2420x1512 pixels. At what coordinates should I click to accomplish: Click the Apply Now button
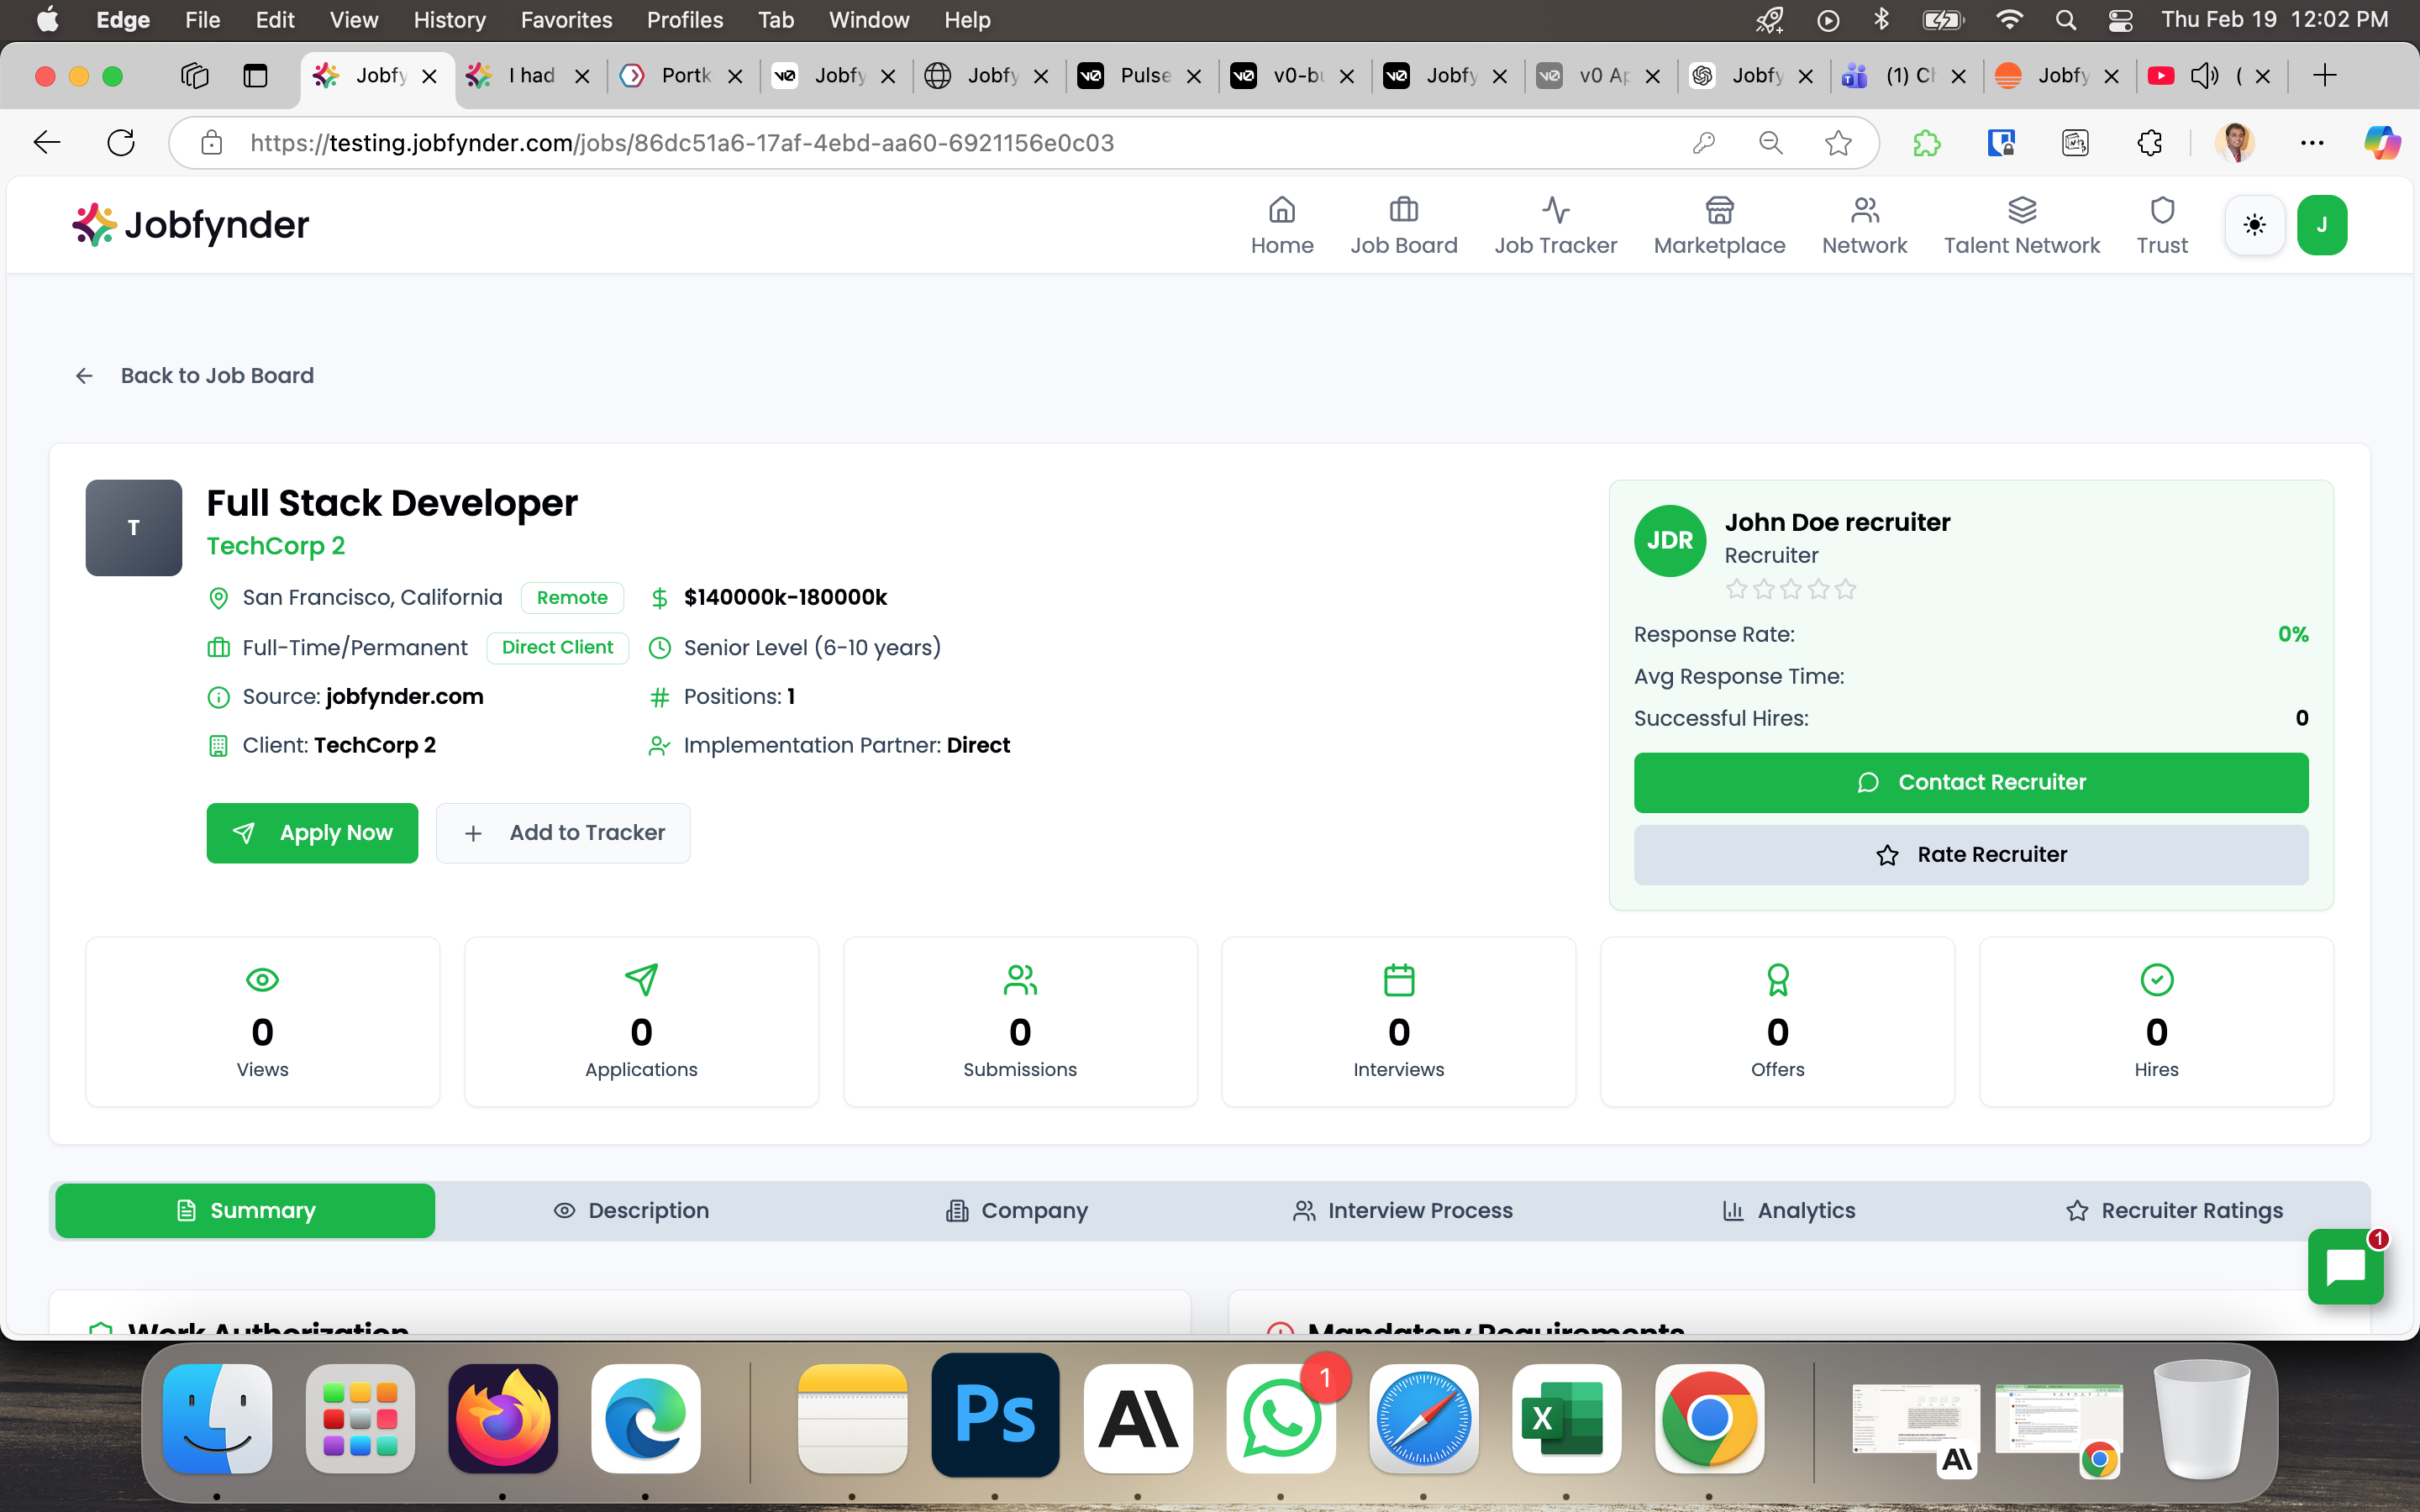click(312, 833)
